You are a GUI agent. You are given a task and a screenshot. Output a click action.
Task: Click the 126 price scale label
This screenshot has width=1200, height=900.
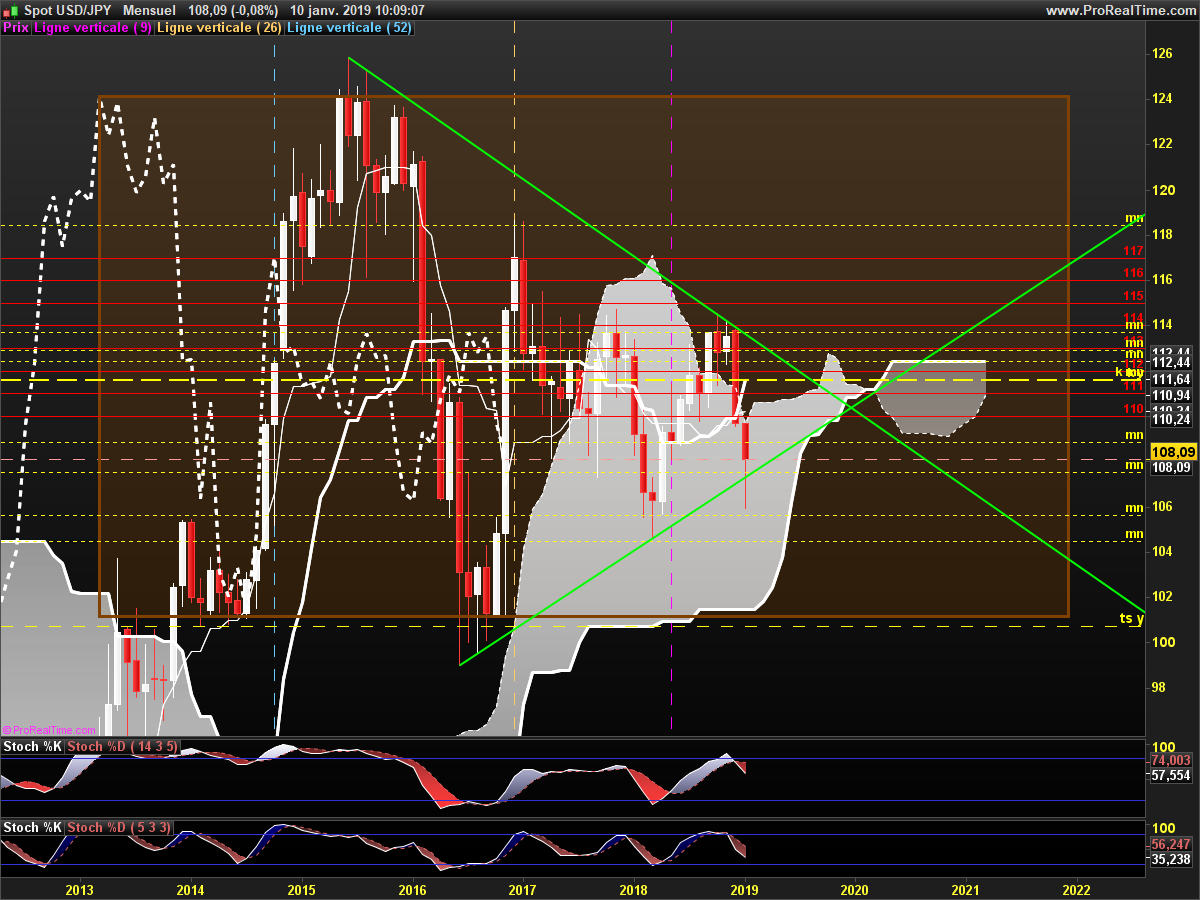1163,54
